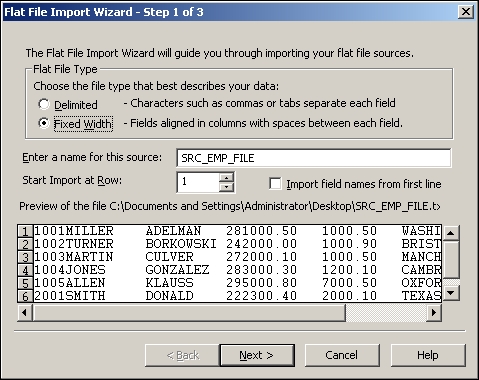Click the Flat File Type group label

[x=65, y=69]
